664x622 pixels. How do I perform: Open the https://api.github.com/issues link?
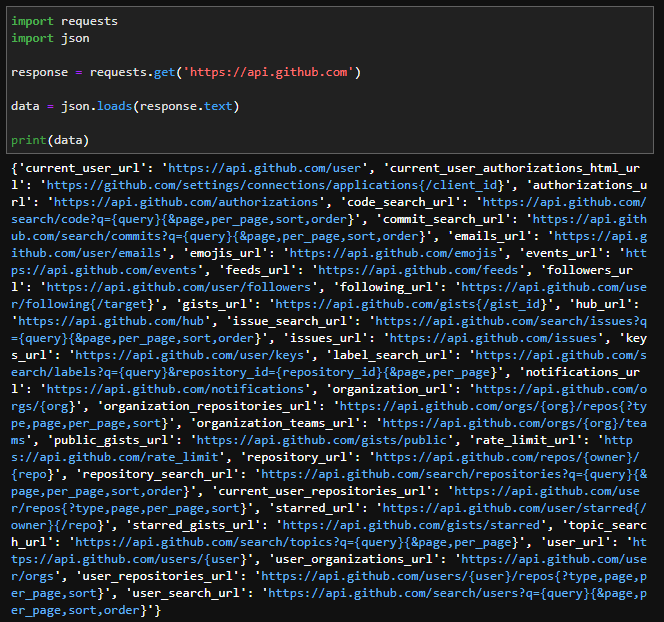[493, 338]
